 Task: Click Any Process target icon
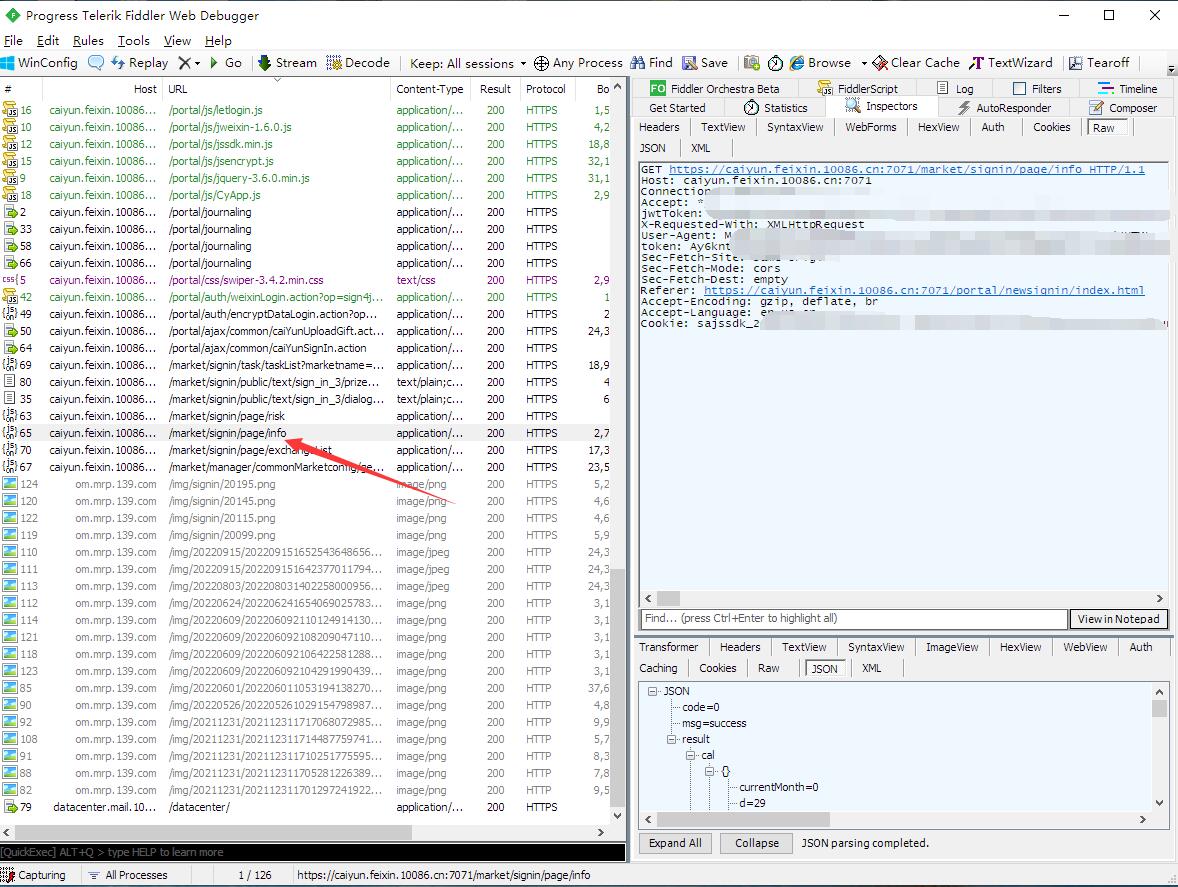pyautogui.click(x=541, y=63)
